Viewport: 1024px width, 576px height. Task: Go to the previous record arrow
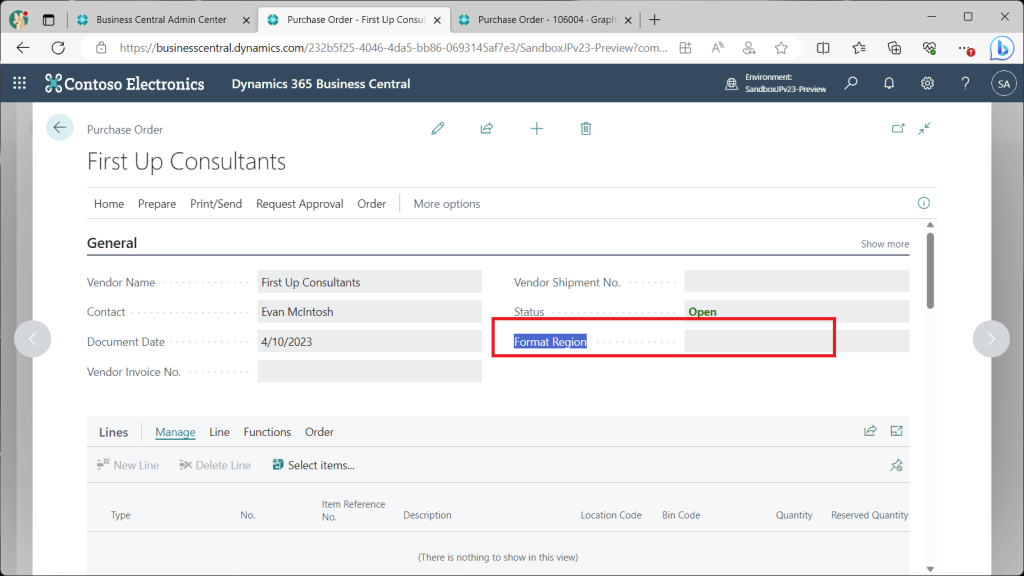[33, 338]
